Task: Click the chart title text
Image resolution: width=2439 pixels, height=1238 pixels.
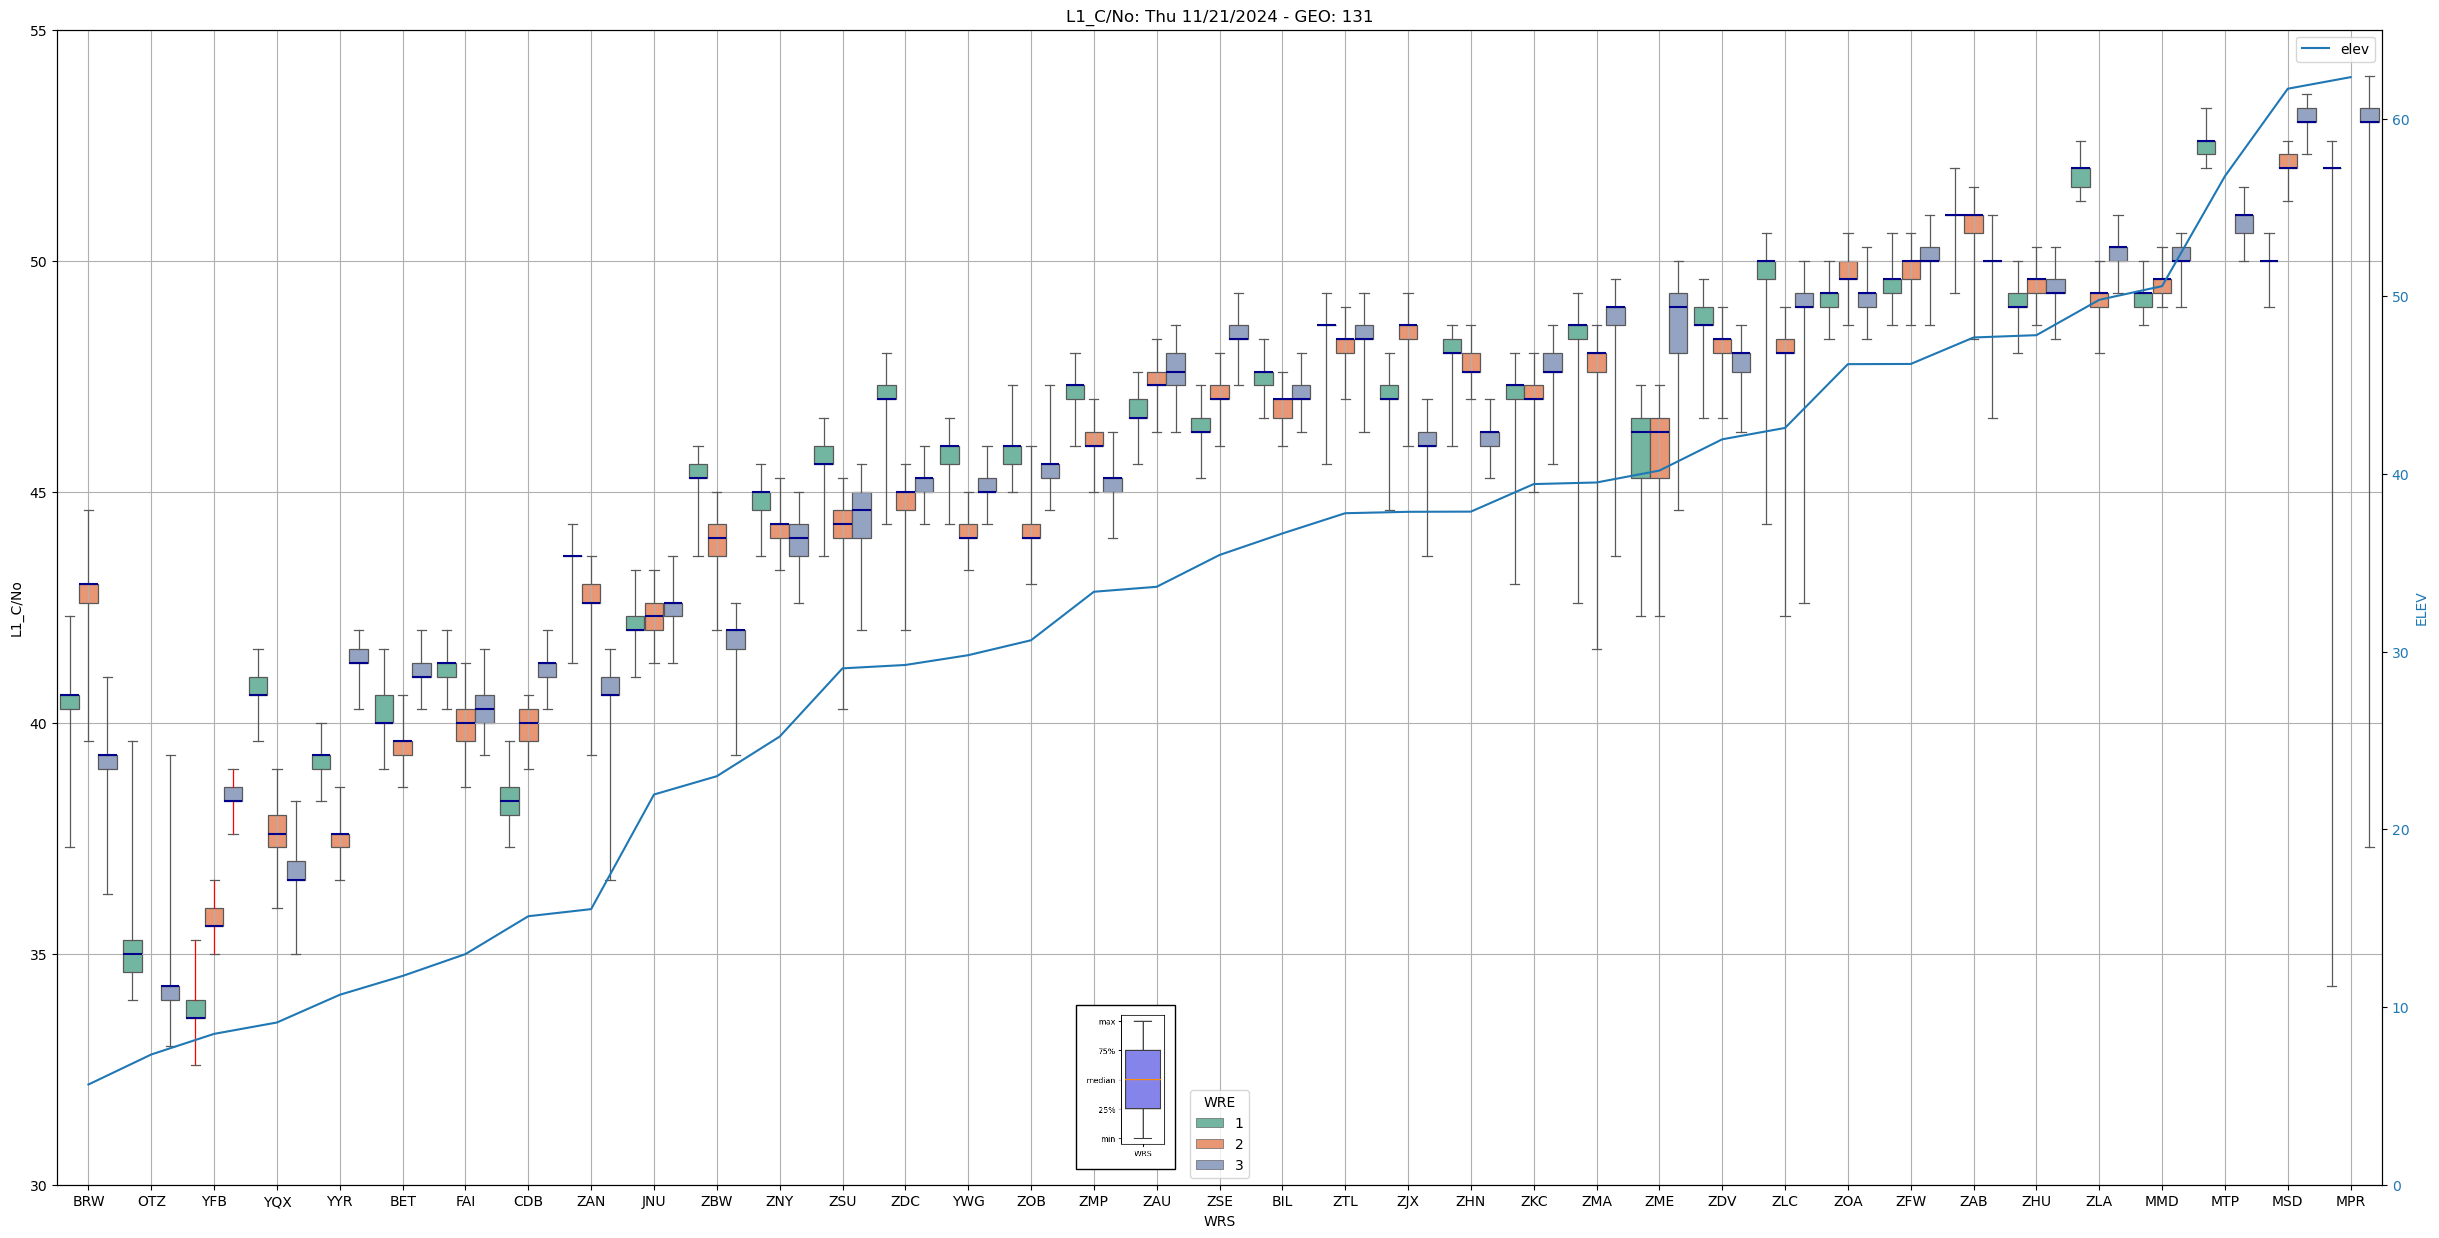Action: coord(1219,16)
